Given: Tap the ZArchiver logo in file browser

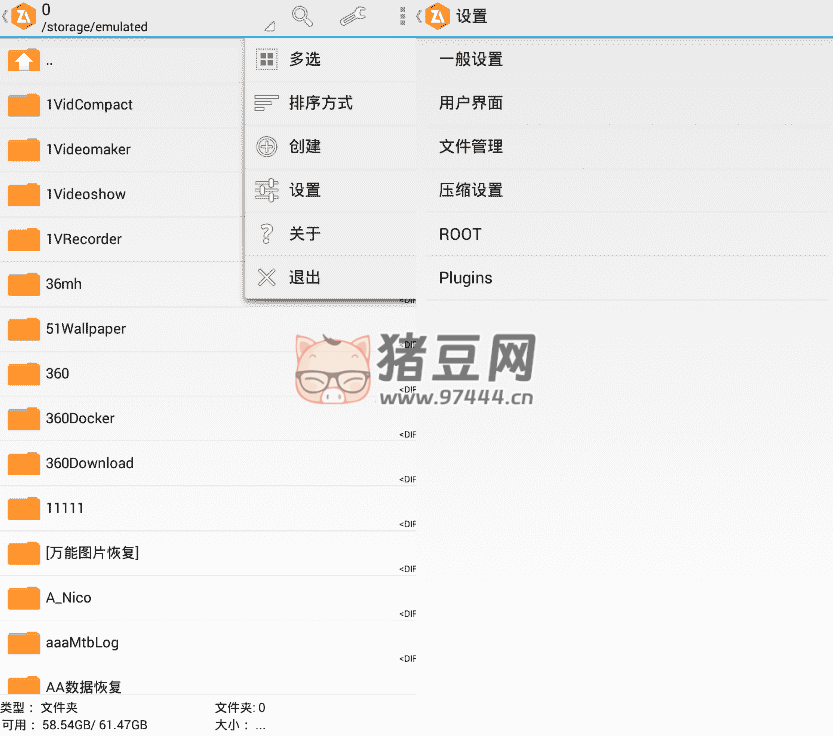Looking at the screenshot, I should point(23,16).
